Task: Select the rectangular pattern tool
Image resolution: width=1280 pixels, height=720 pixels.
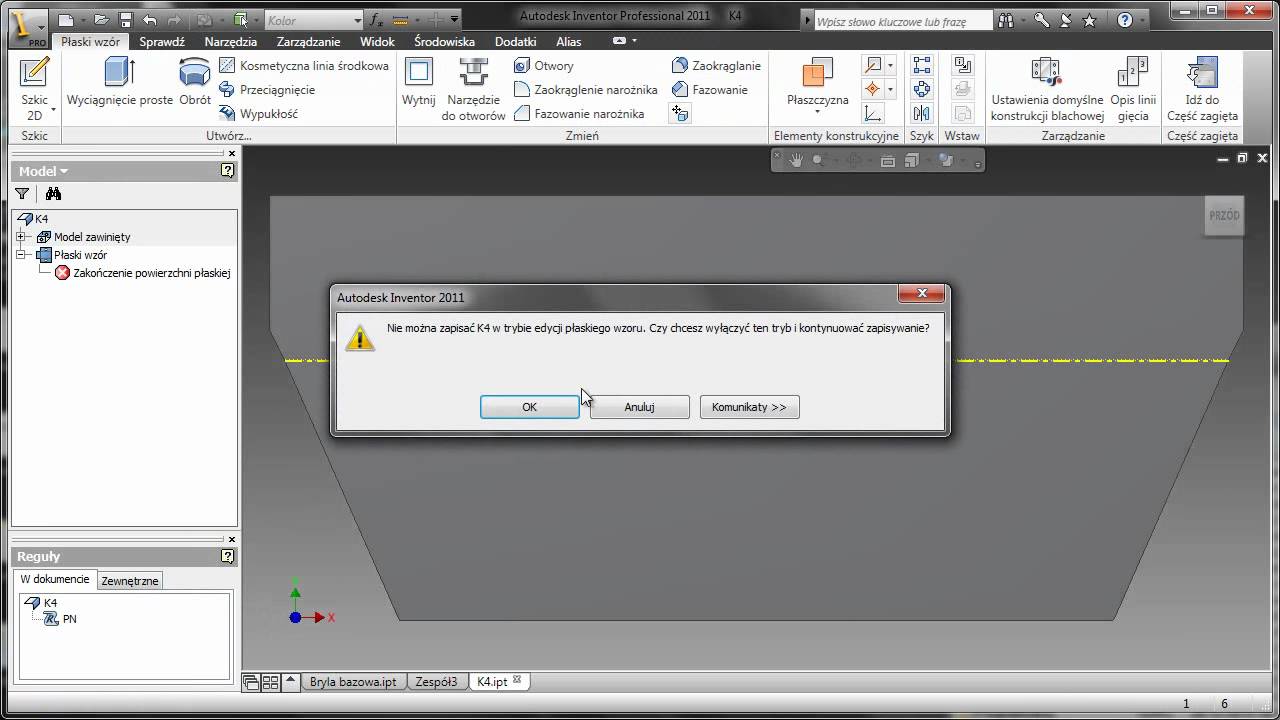Action: point(922,66)
